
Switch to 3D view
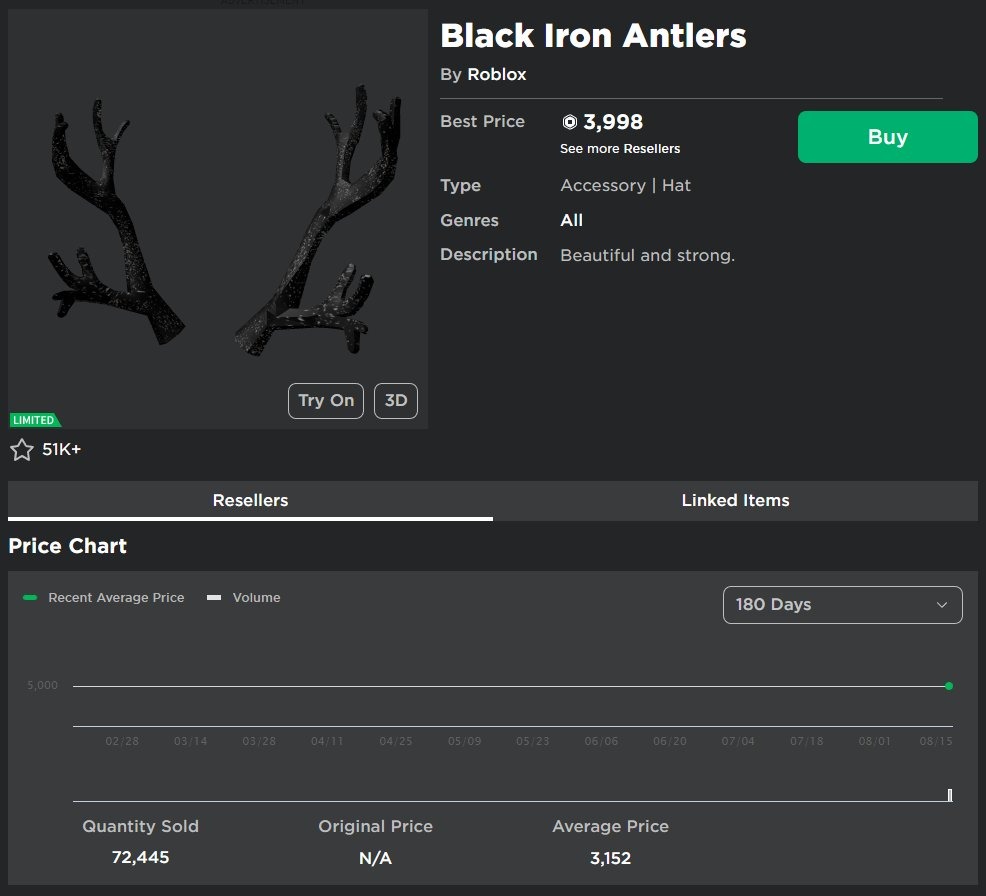click(396, 401)
